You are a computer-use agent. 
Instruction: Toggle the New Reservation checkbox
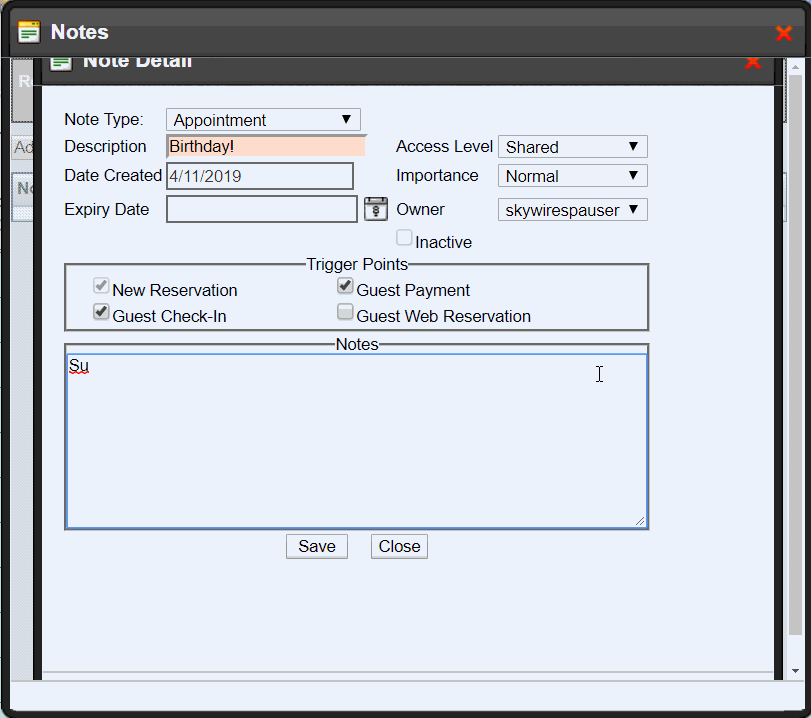pyautogui.click(x=101, y=285)
